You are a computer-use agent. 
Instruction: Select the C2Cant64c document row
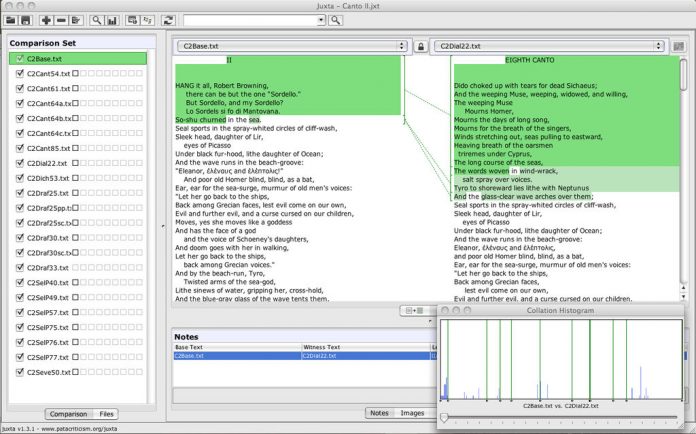tap(78, 133)
